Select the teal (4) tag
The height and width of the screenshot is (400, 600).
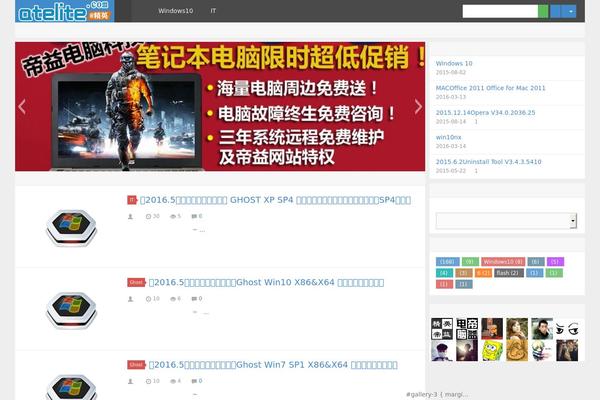click(444, 273)
